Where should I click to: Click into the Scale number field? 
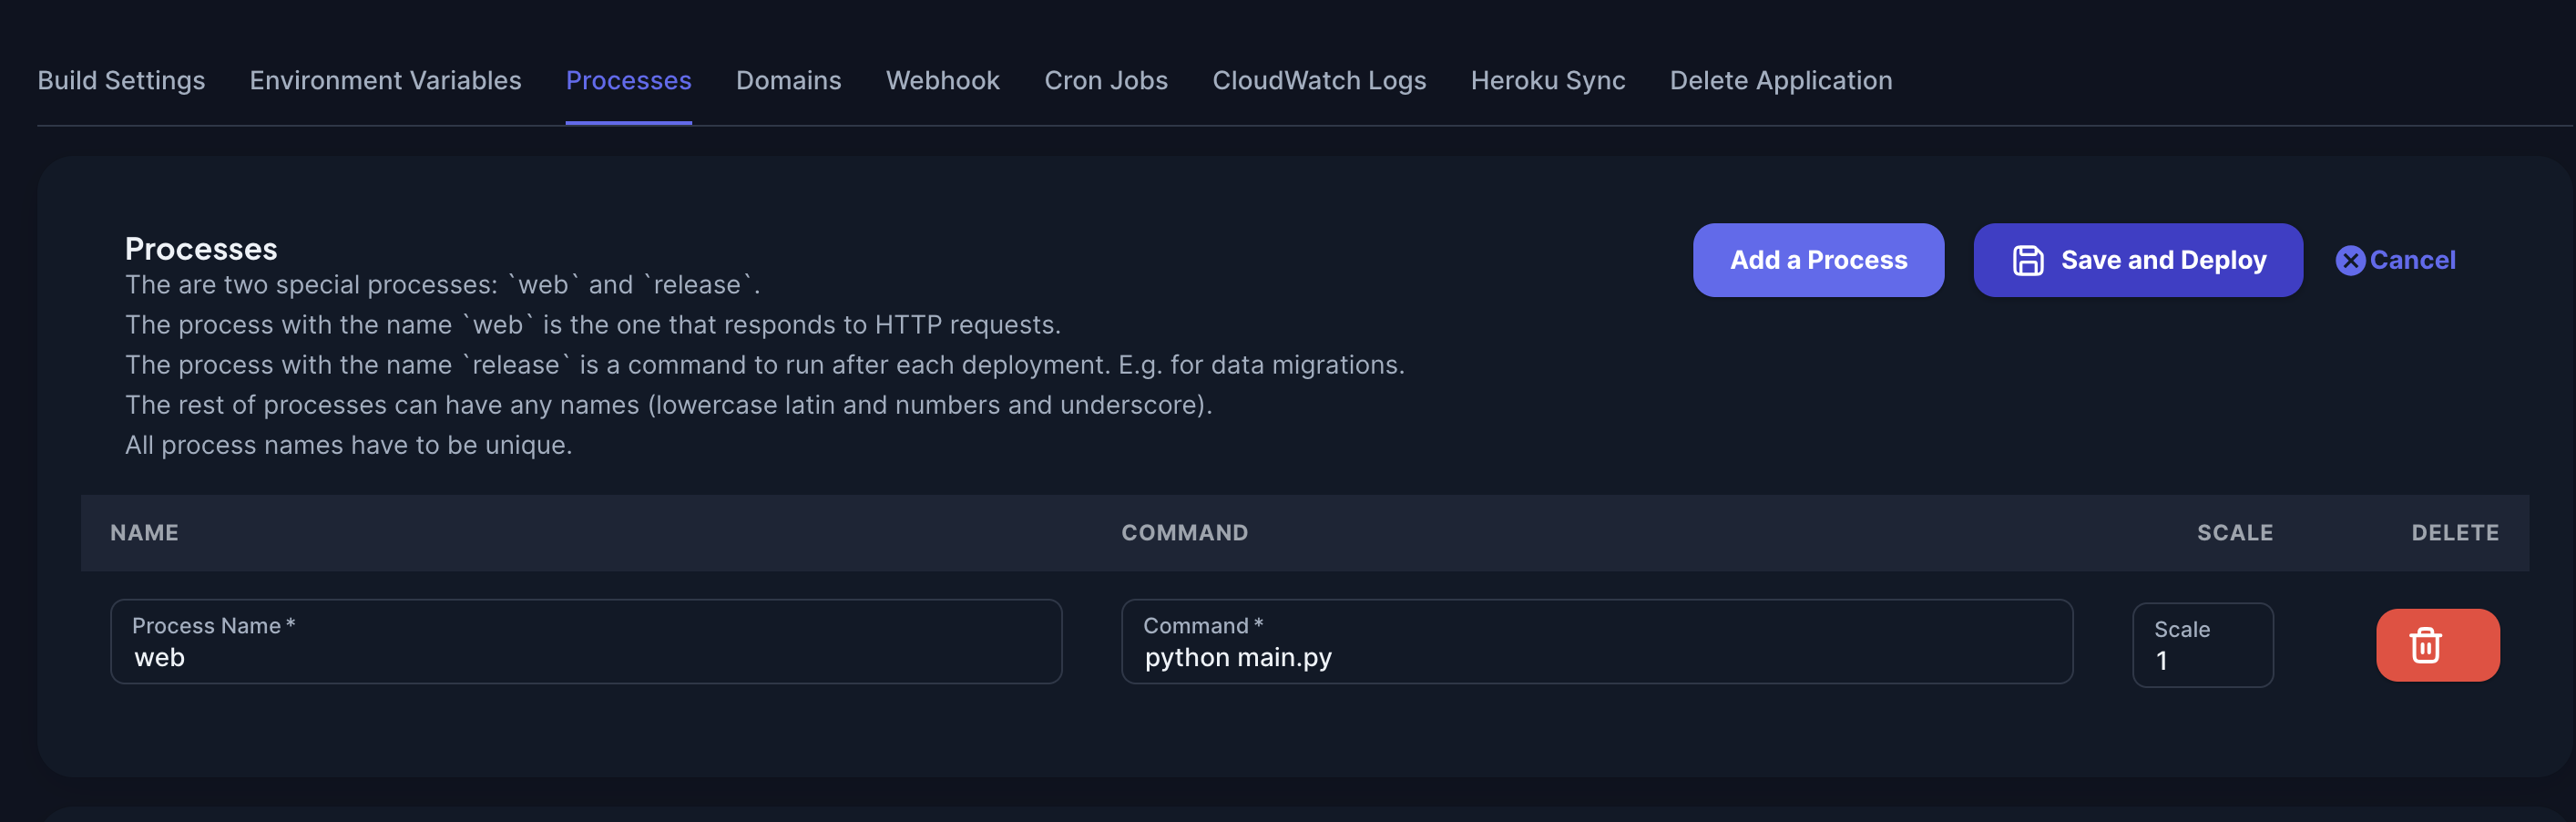point(2202,659)
